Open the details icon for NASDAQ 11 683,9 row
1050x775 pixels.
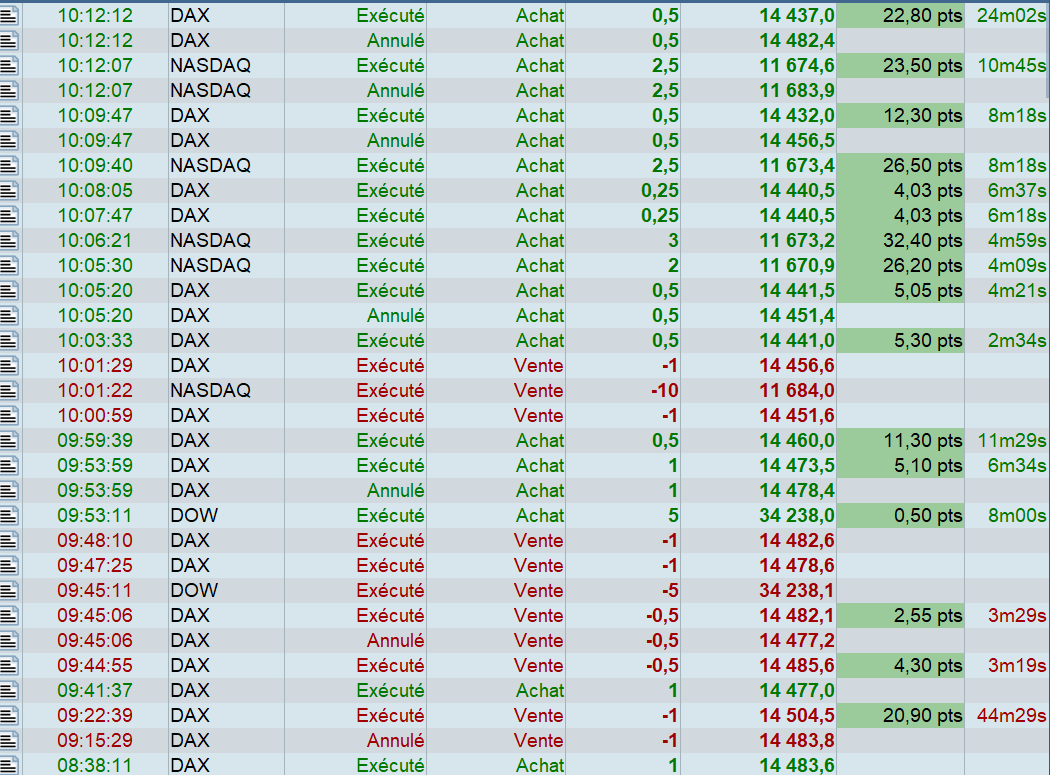9,90
